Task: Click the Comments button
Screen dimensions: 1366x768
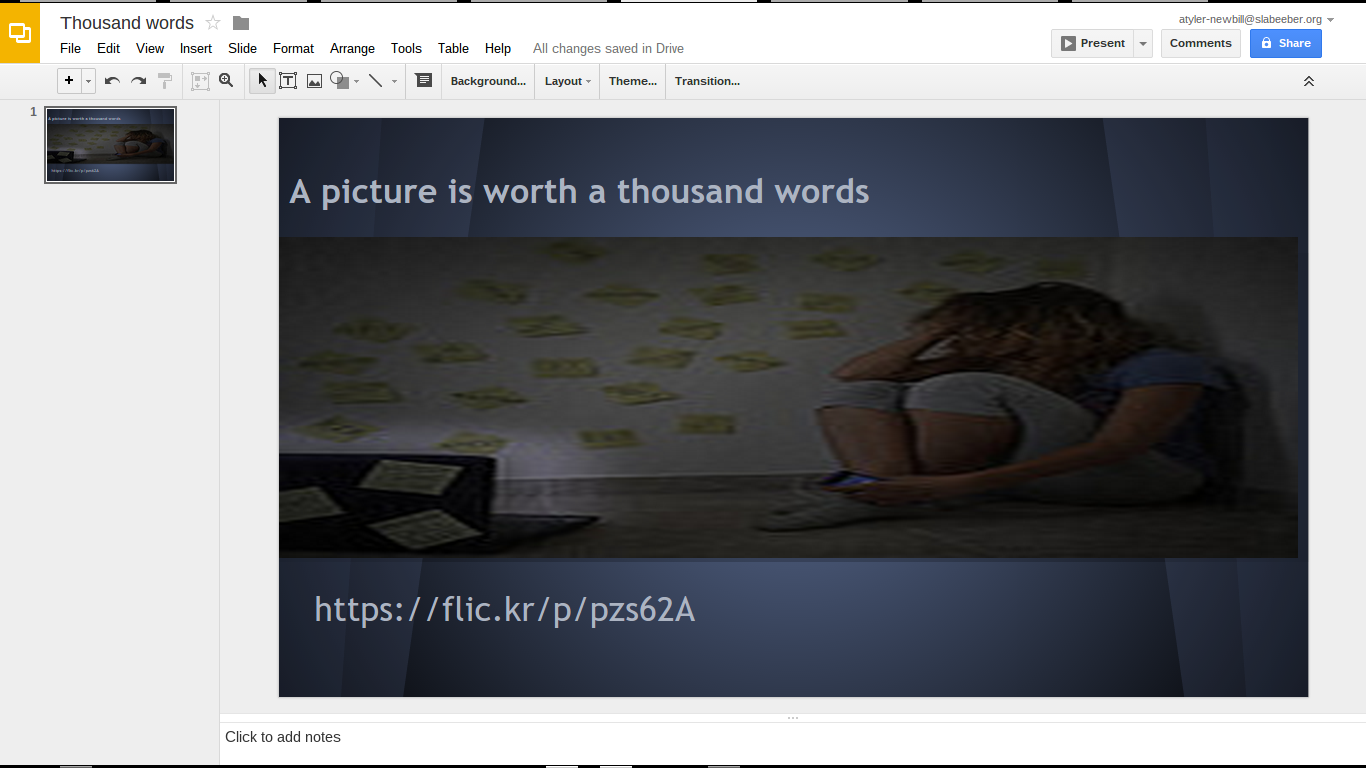Action: tap(1200, 43)
